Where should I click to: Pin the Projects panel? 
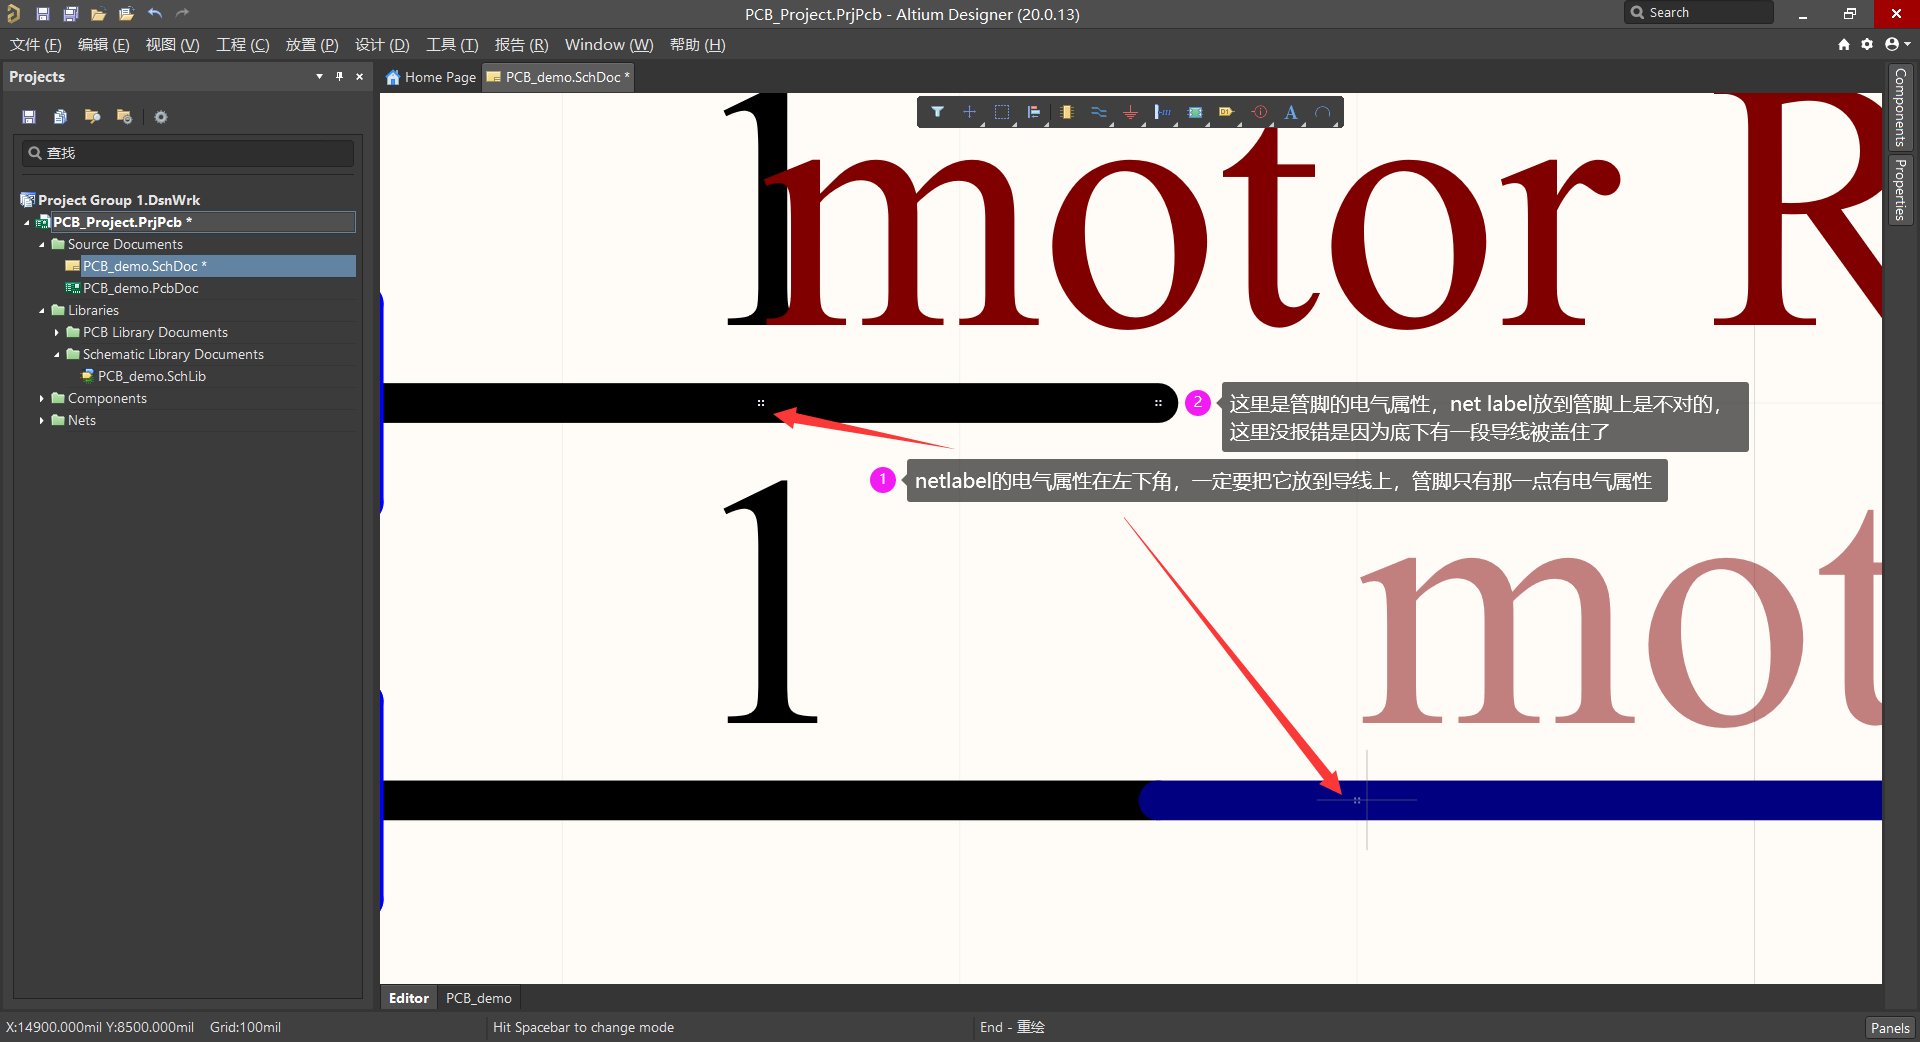[x=339, y=76]
